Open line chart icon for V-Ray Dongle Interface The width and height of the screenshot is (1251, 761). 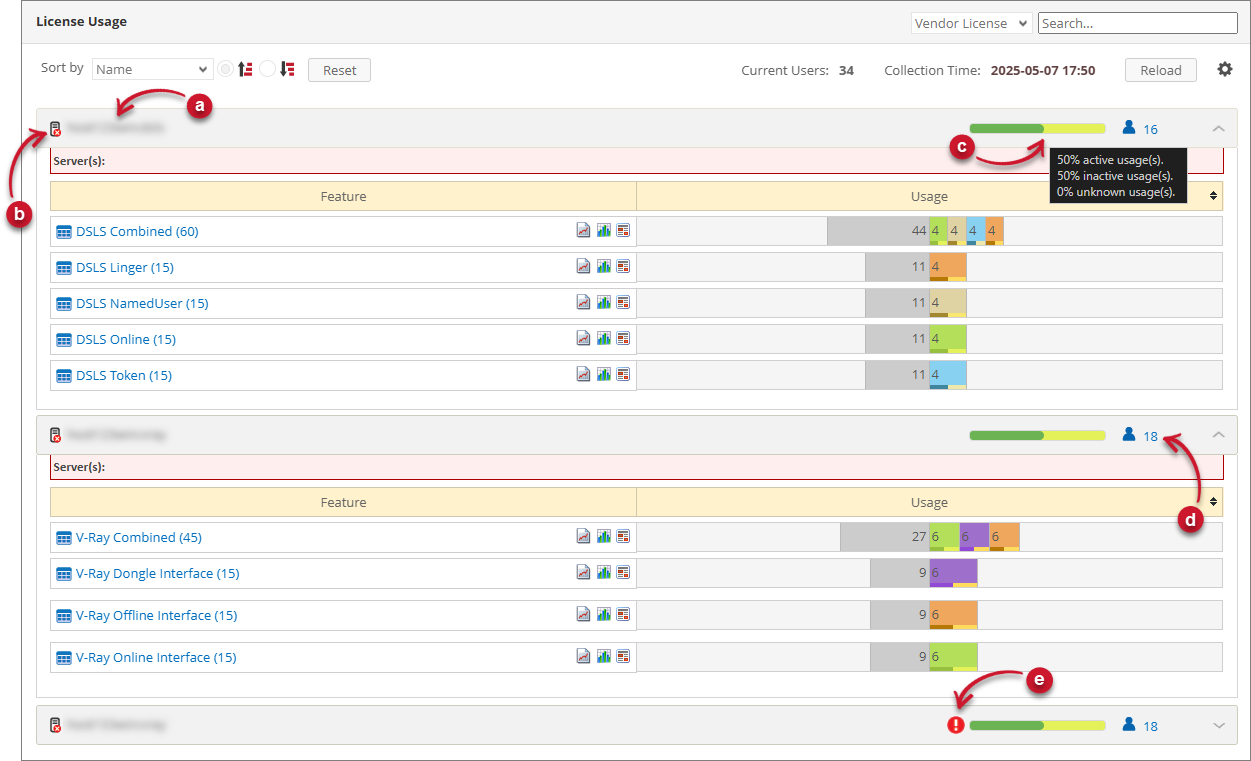pos(584,573)
